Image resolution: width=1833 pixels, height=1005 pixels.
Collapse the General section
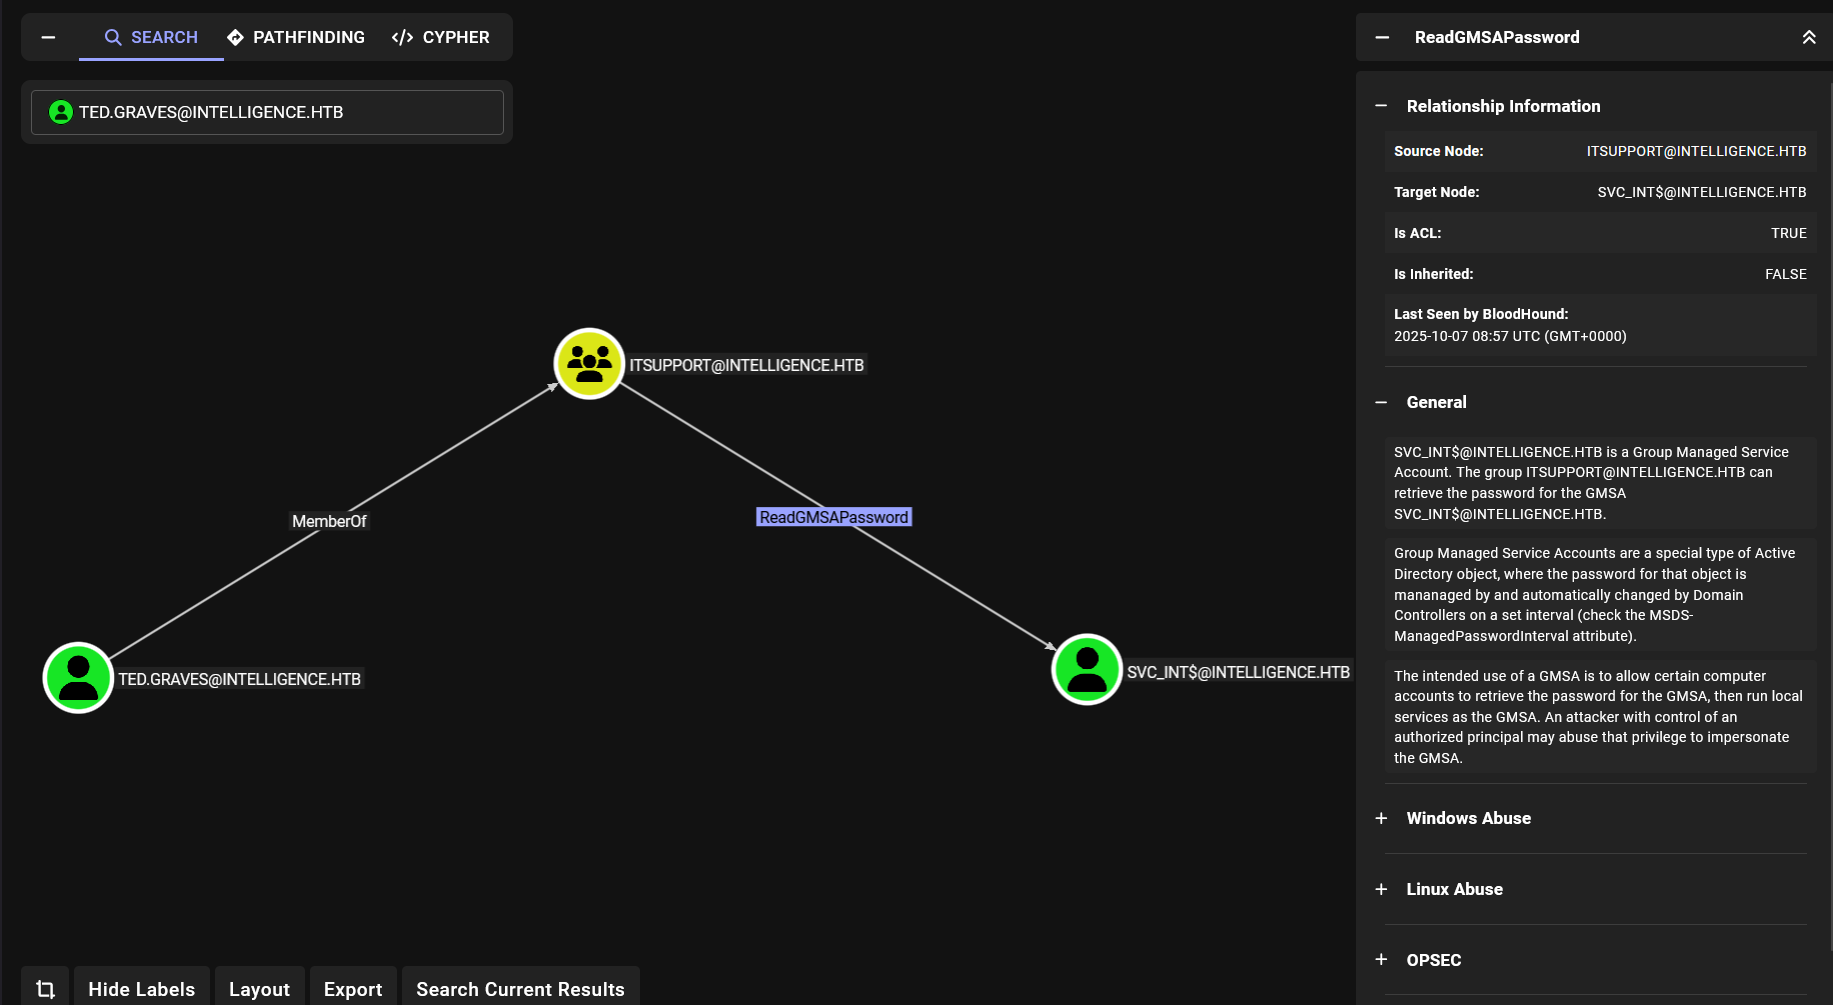pos(1381,402)
